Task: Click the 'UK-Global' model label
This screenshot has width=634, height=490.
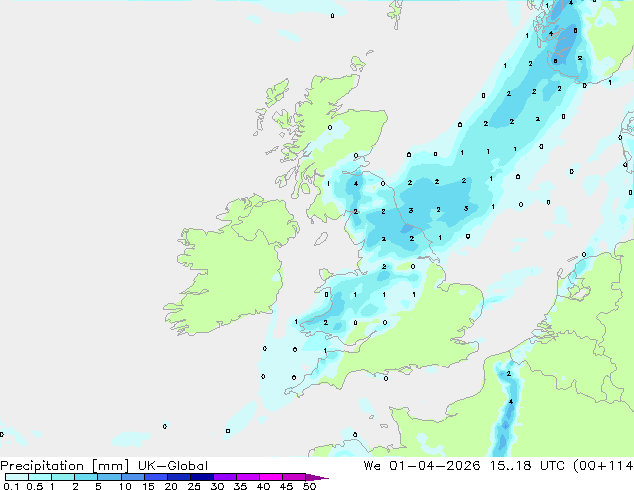Action: 173,466
